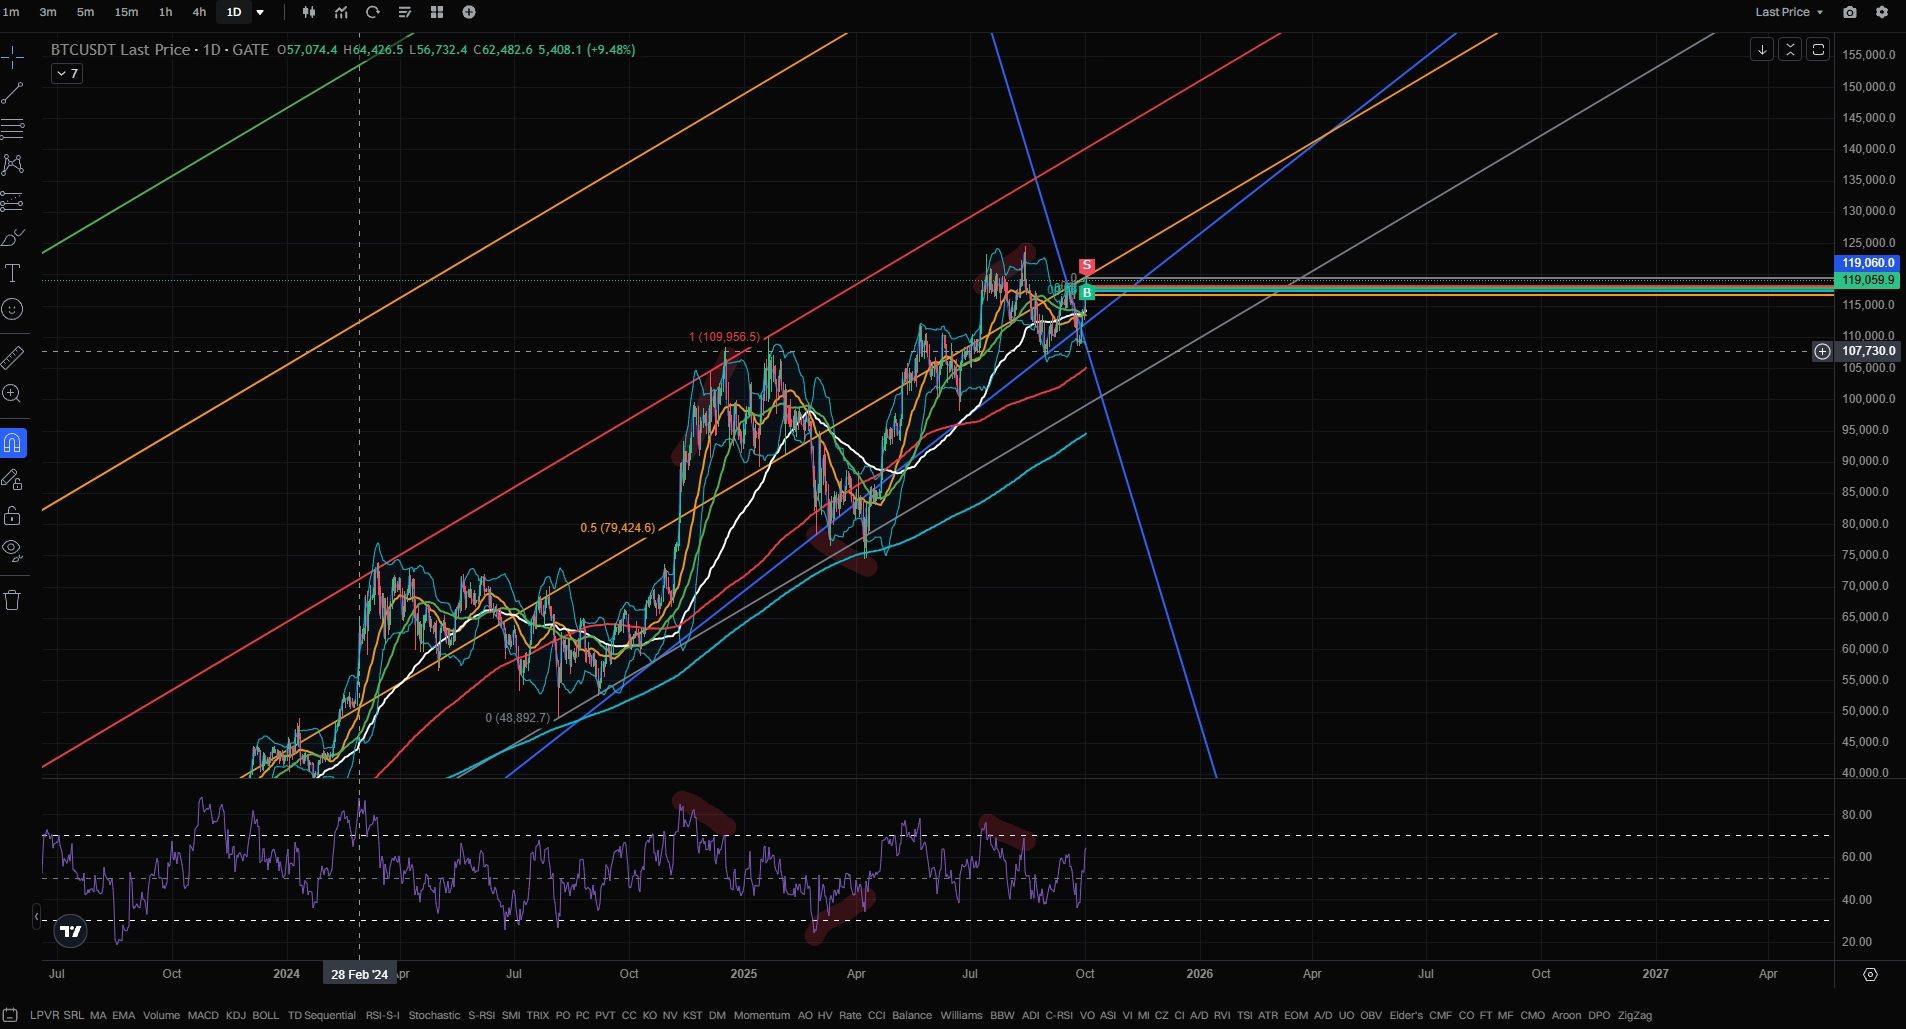Image resolution: width=1906 pixels, height=1029 pixels.
Task: Open chart settings gear in top bar
Action: coord(1882,12)
